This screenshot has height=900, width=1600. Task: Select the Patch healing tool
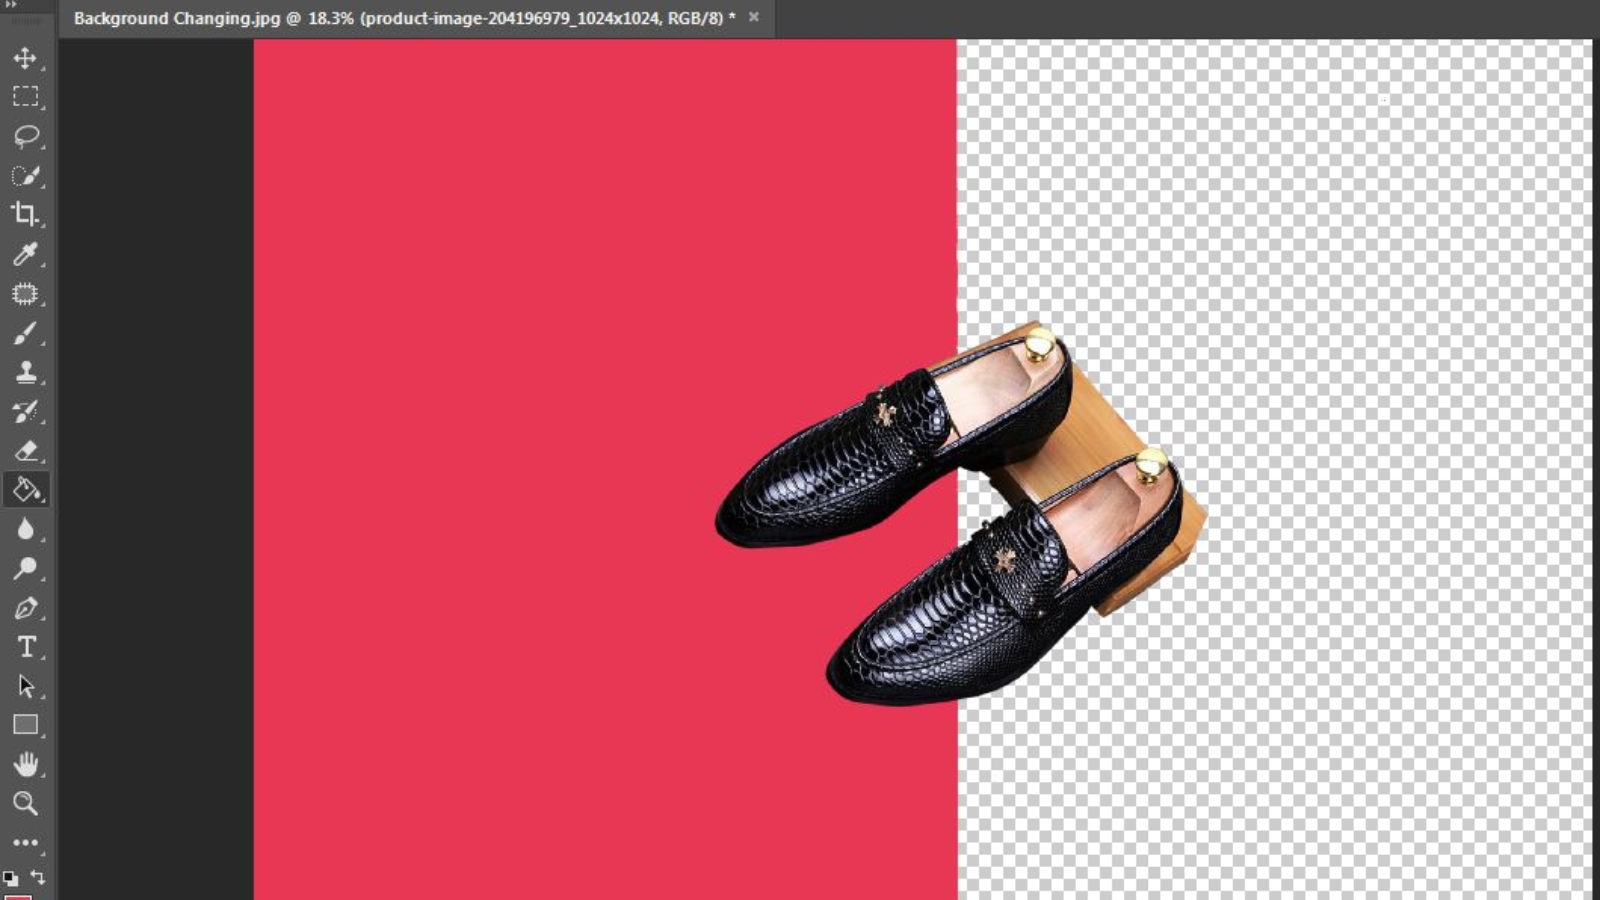[x=25, y=294]
